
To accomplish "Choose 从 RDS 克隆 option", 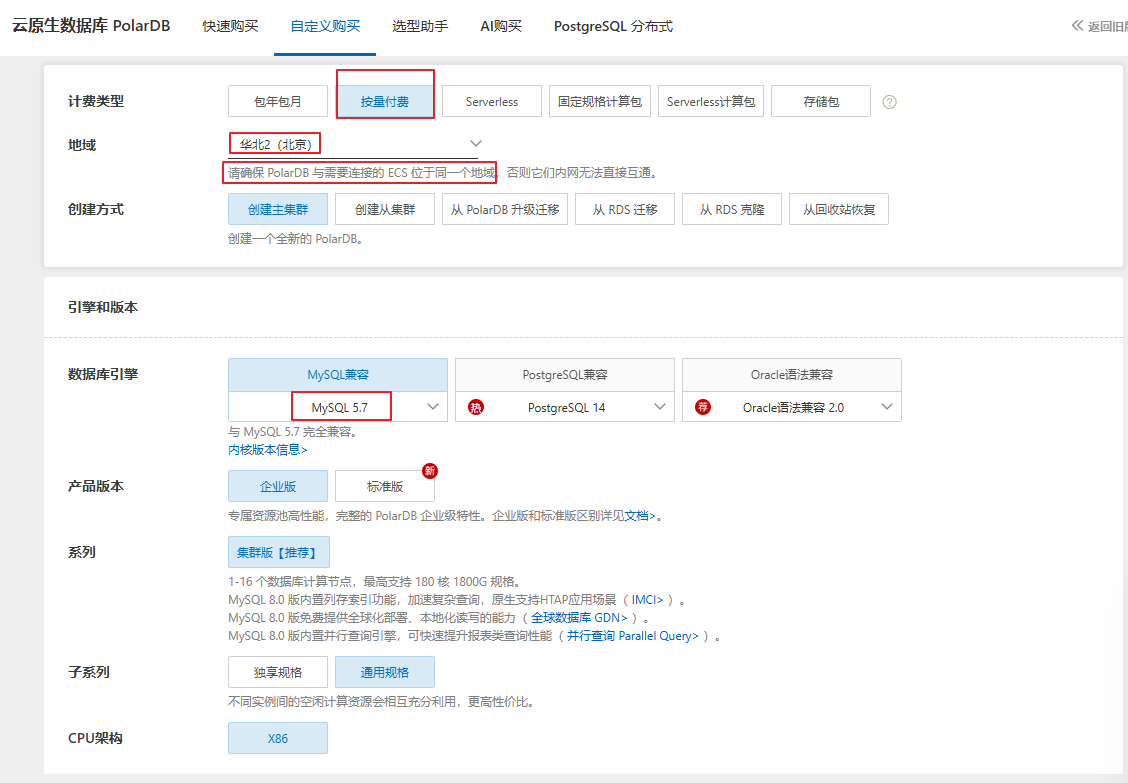I will pyautogui.click(x=732, y=209).
